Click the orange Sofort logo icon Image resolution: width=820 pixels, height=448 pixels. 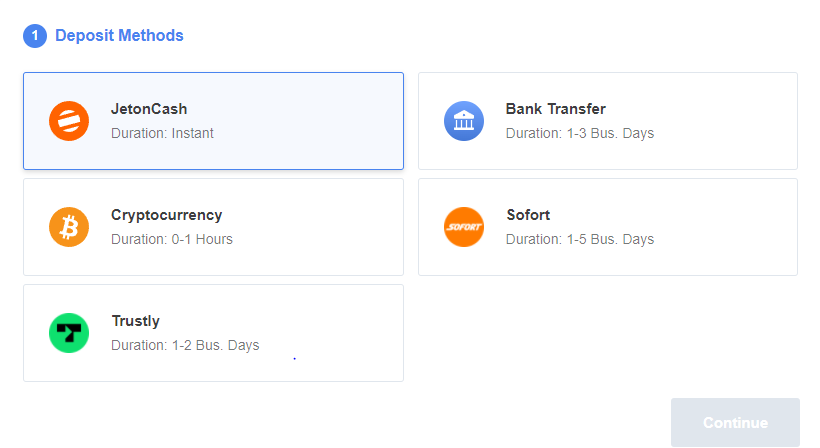pyautogui.click(x=464, y=227)
